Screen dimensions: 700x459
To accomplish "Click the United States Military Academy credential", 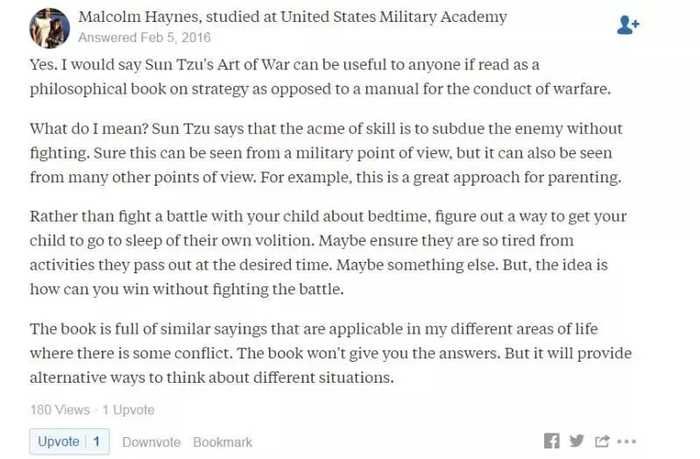I will pyautogui.click(x=393, y=17).
